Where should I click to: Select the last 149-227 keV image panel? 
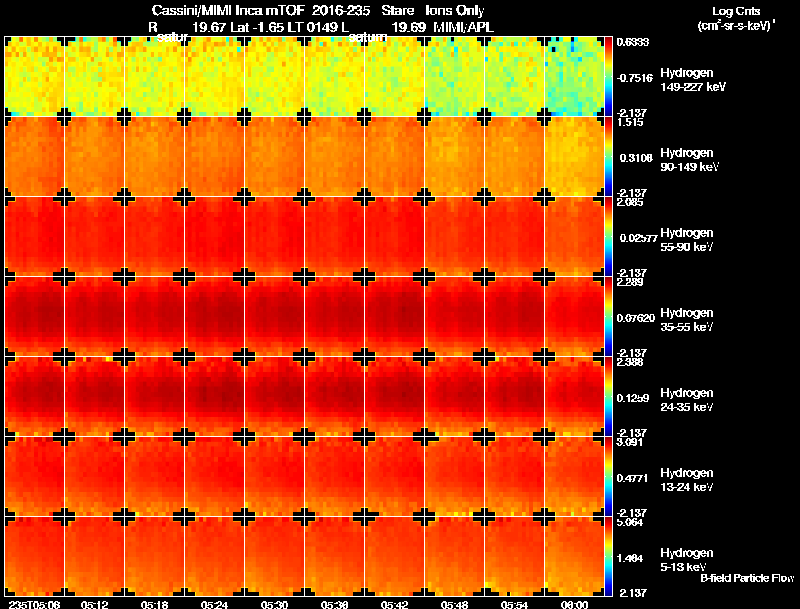pos(574,77)
